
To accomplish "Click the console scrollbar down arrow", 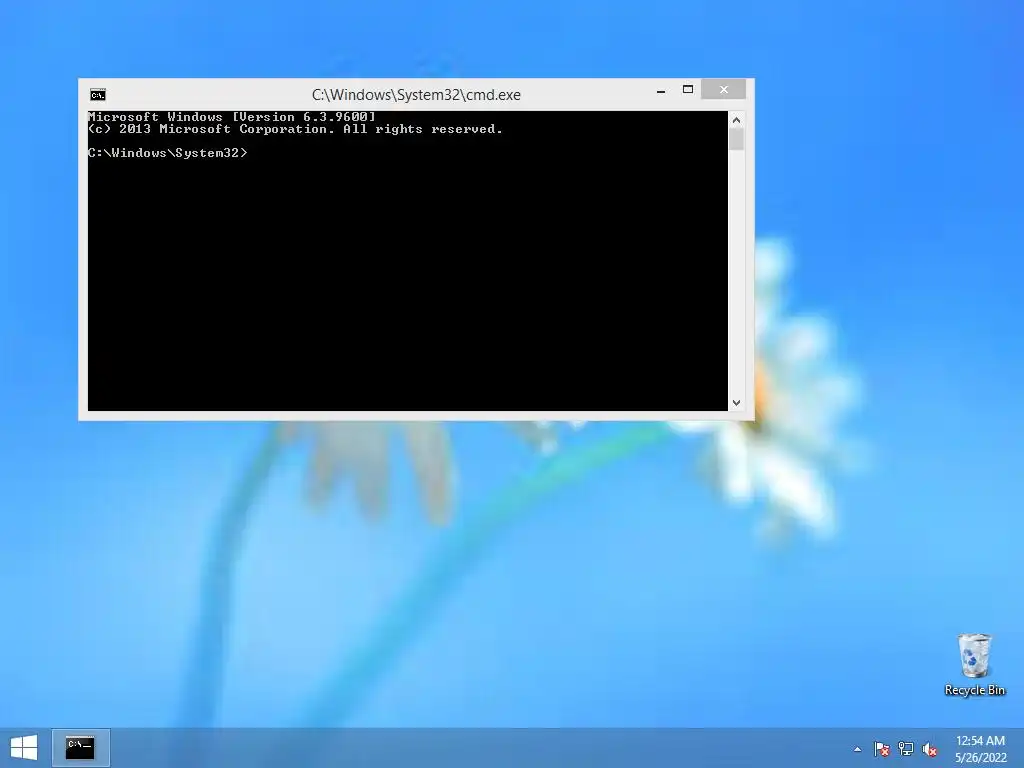I will pos(737,403).
